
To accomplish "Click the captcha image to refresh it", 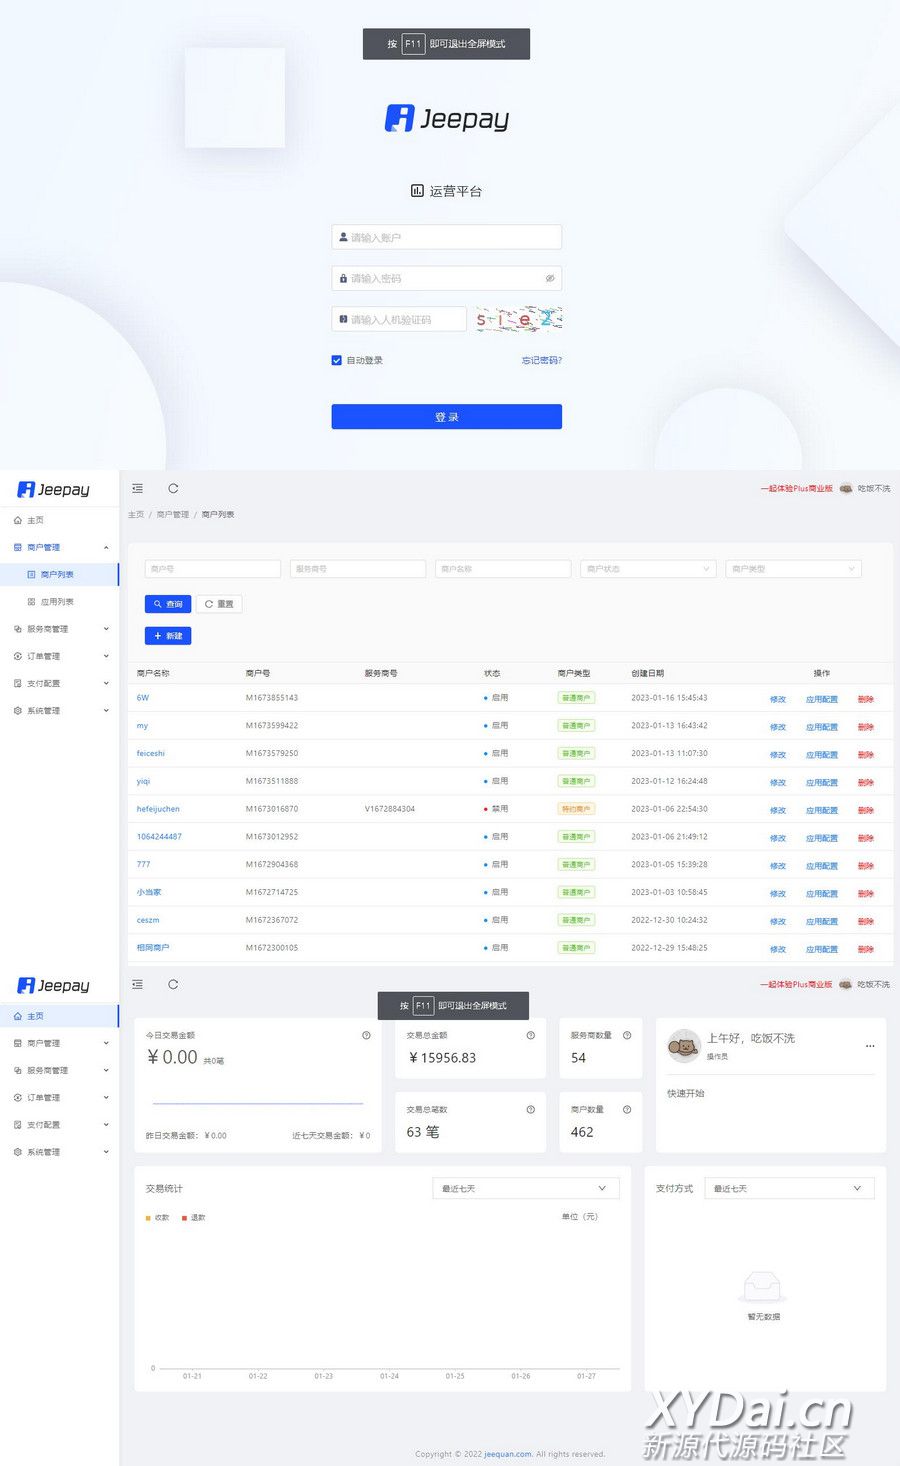I will tap(518, 319).
